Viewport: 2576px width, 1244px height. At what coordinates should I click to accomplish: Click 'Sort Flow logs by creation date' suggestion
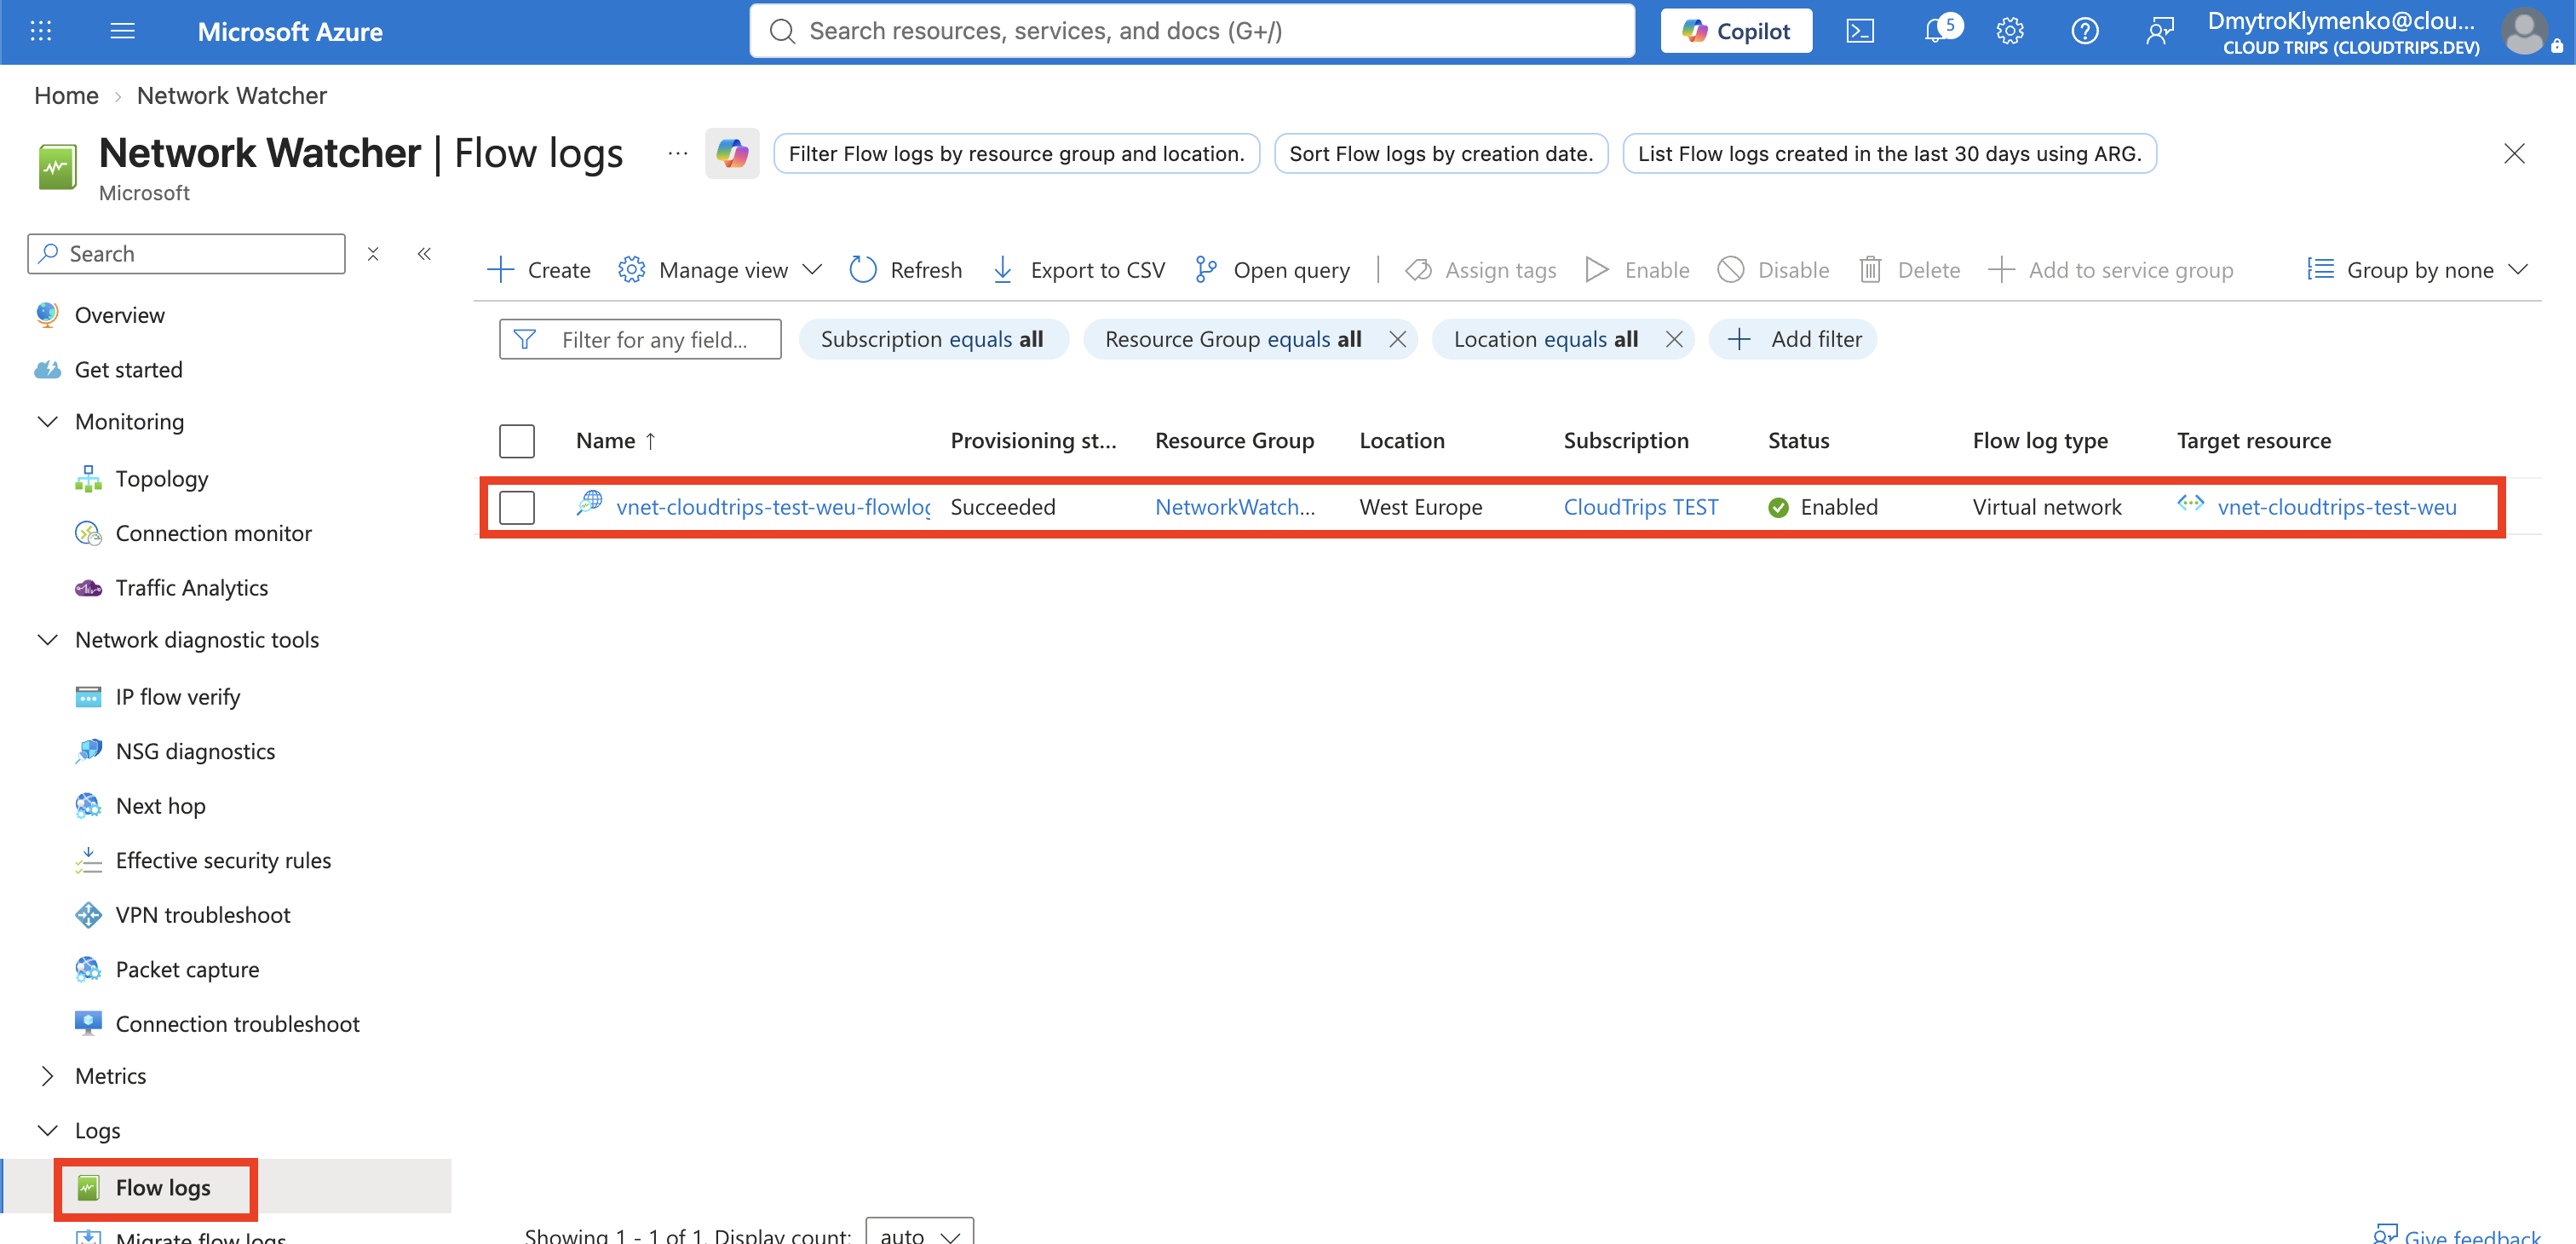click(x=1440, y=153)
